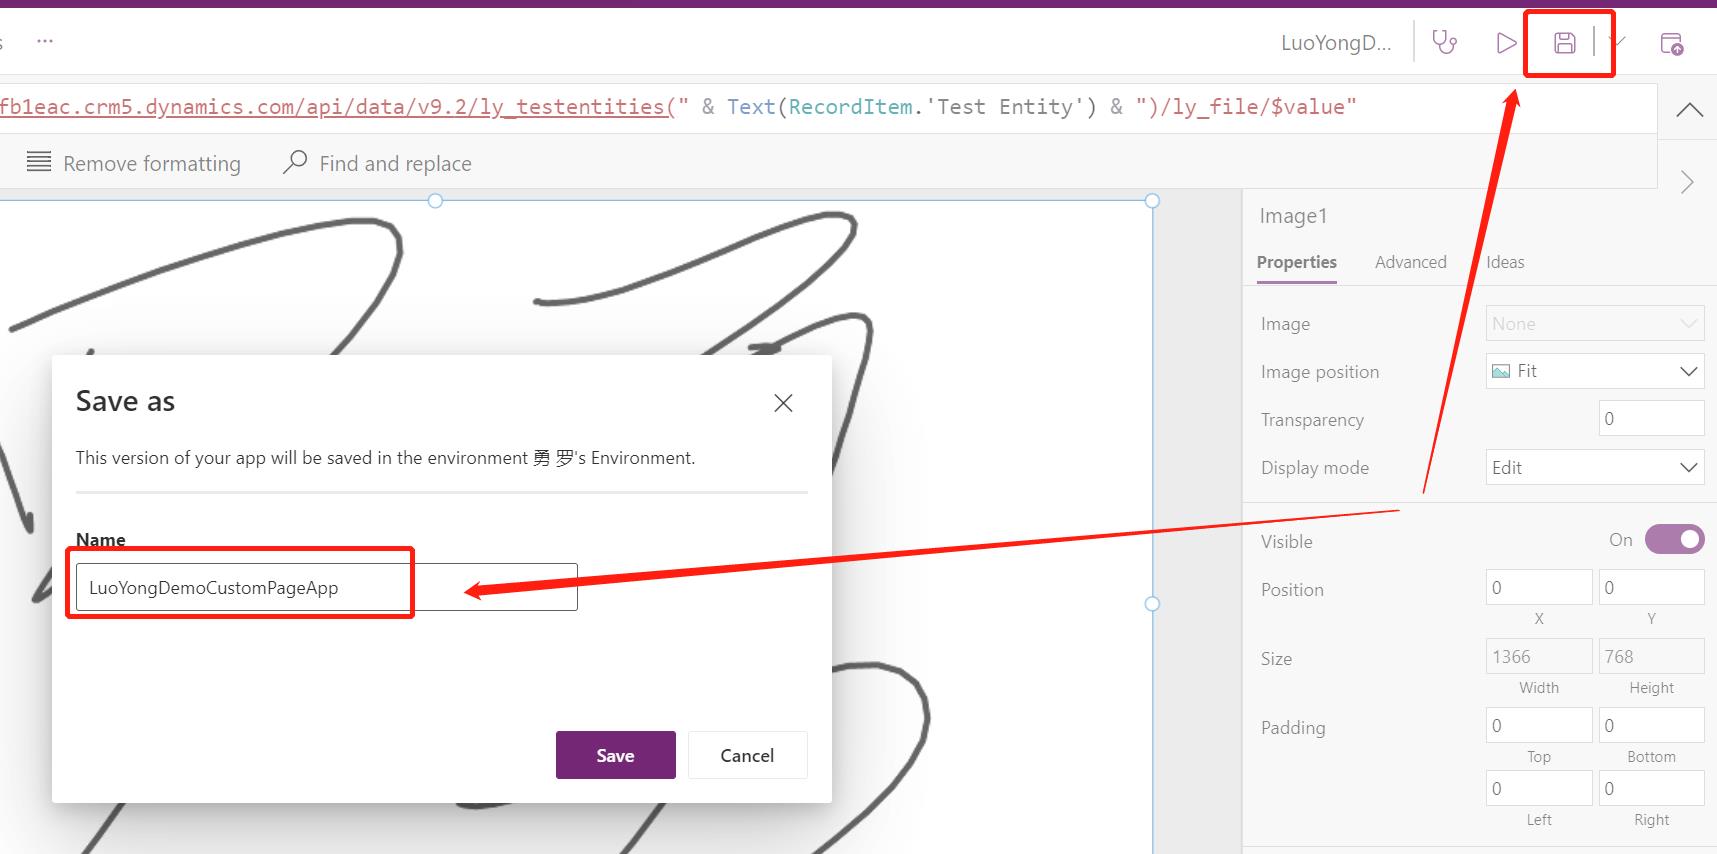Click the Padding Right field
The height and width of the screenshot is (854, 1717).
(1651, 788)
